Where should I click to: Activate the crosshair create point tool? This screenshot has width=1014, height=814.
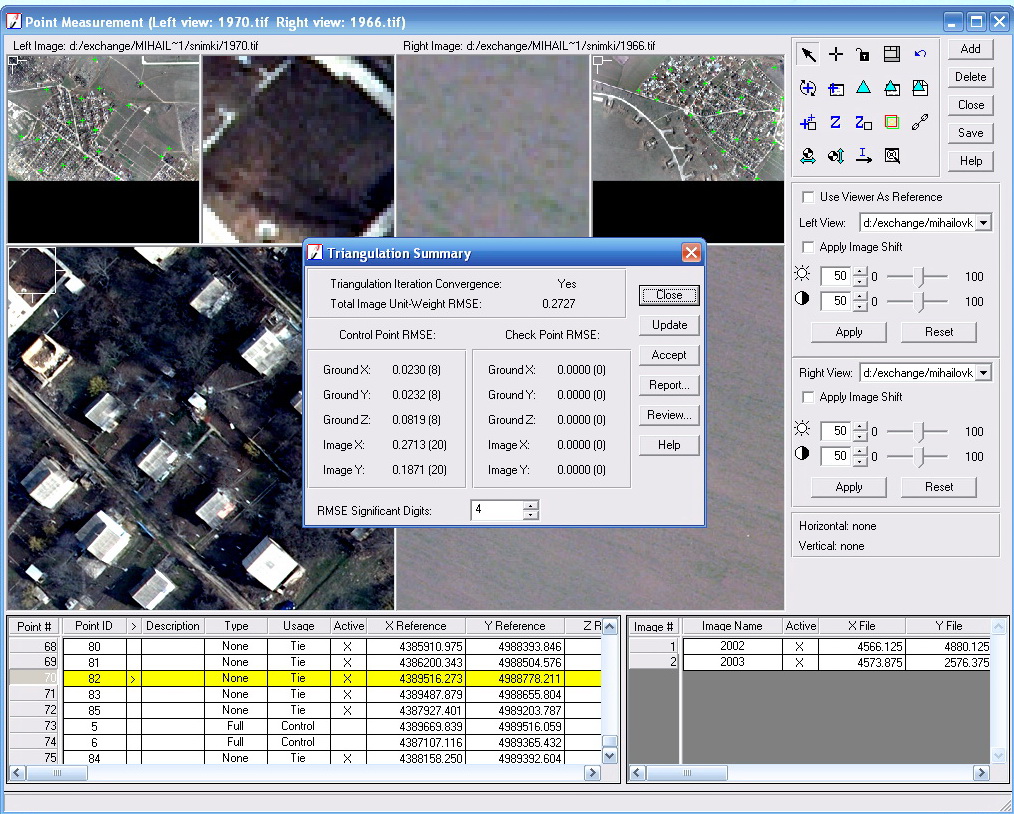click(836, 55)
